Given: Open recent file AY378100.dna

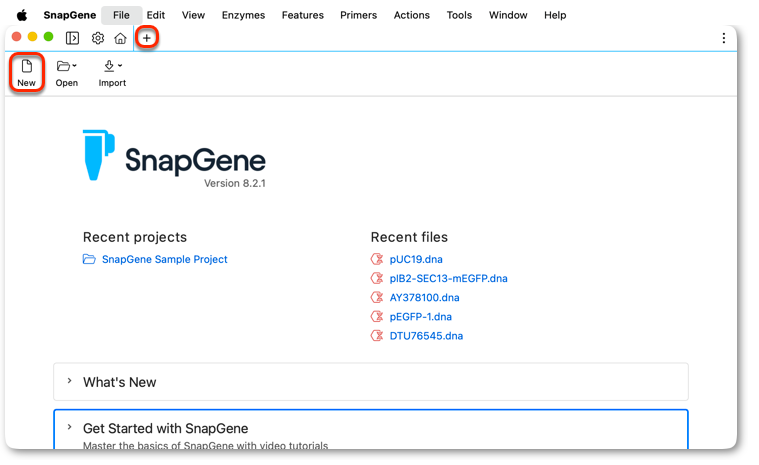Looking at the screenshot, I should tap(425, 298).
